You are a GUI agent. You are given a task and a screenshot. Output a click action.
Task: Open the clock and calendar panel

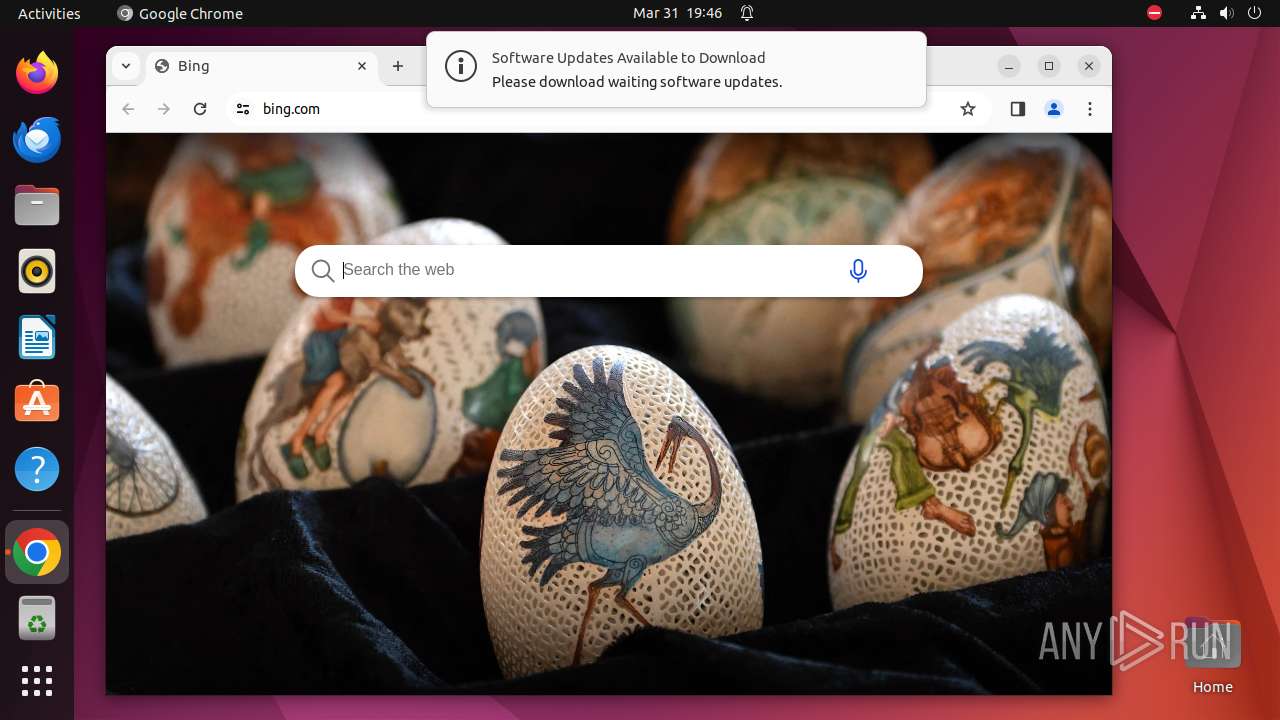tap(677, 13)
